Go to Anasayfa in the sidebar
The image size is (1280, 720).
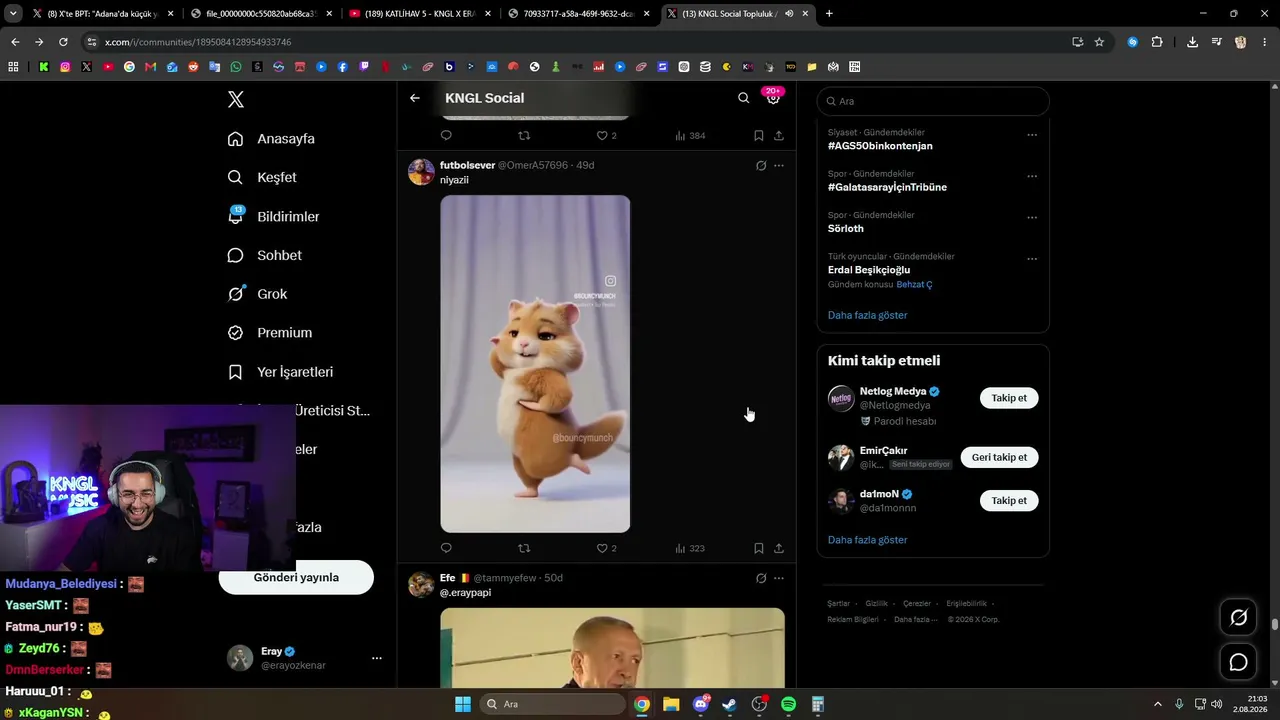pyautogui.click(x=271, y=139)
